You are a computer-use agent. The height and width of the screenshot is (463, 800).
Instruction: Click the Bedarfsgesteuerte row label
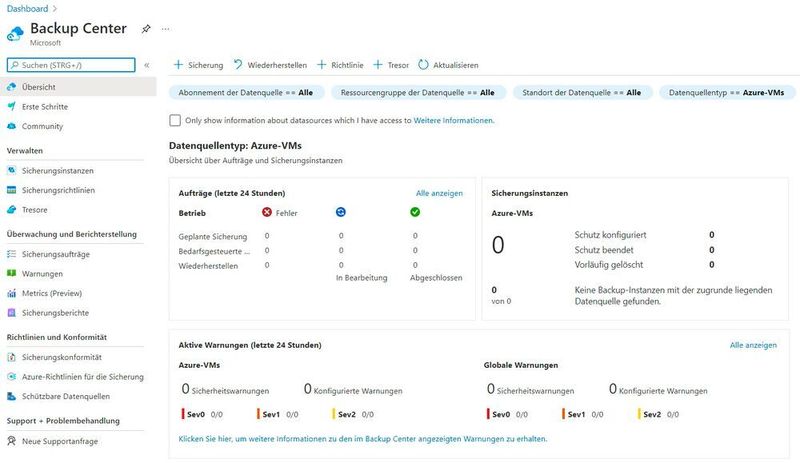(214, 251)
